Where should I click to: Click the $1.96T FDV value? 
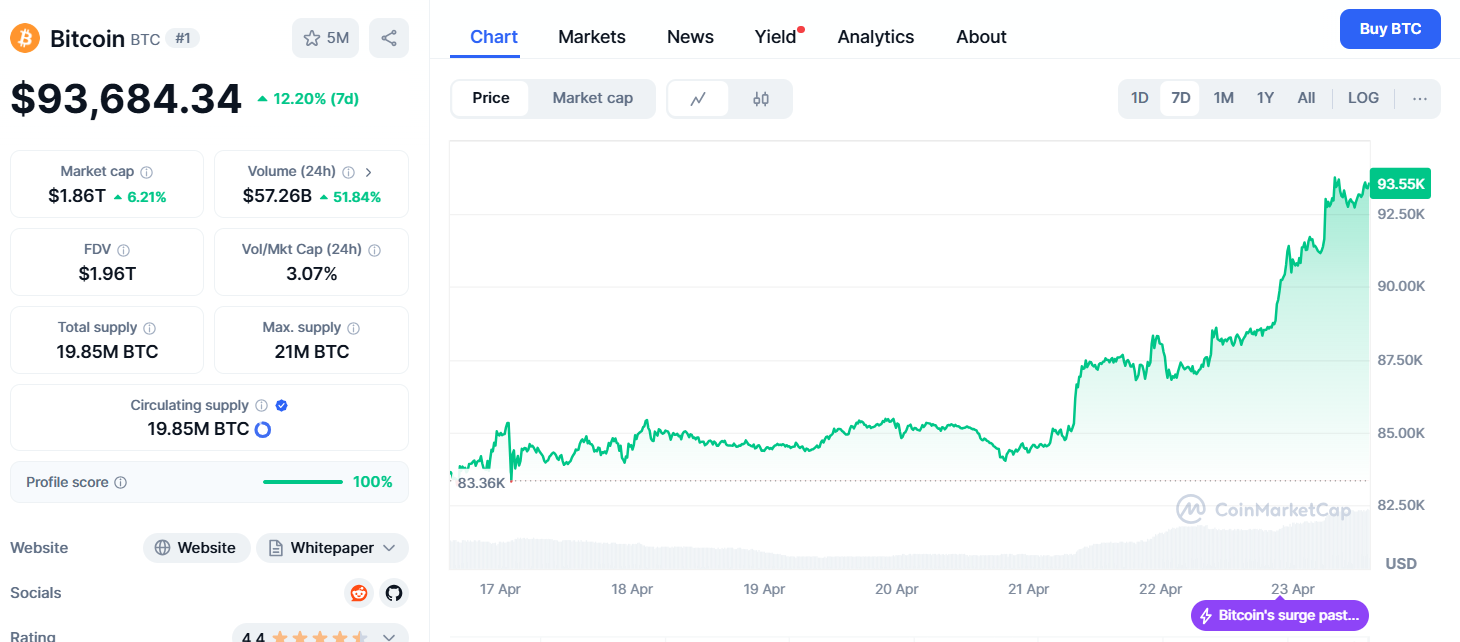[107, 274]
